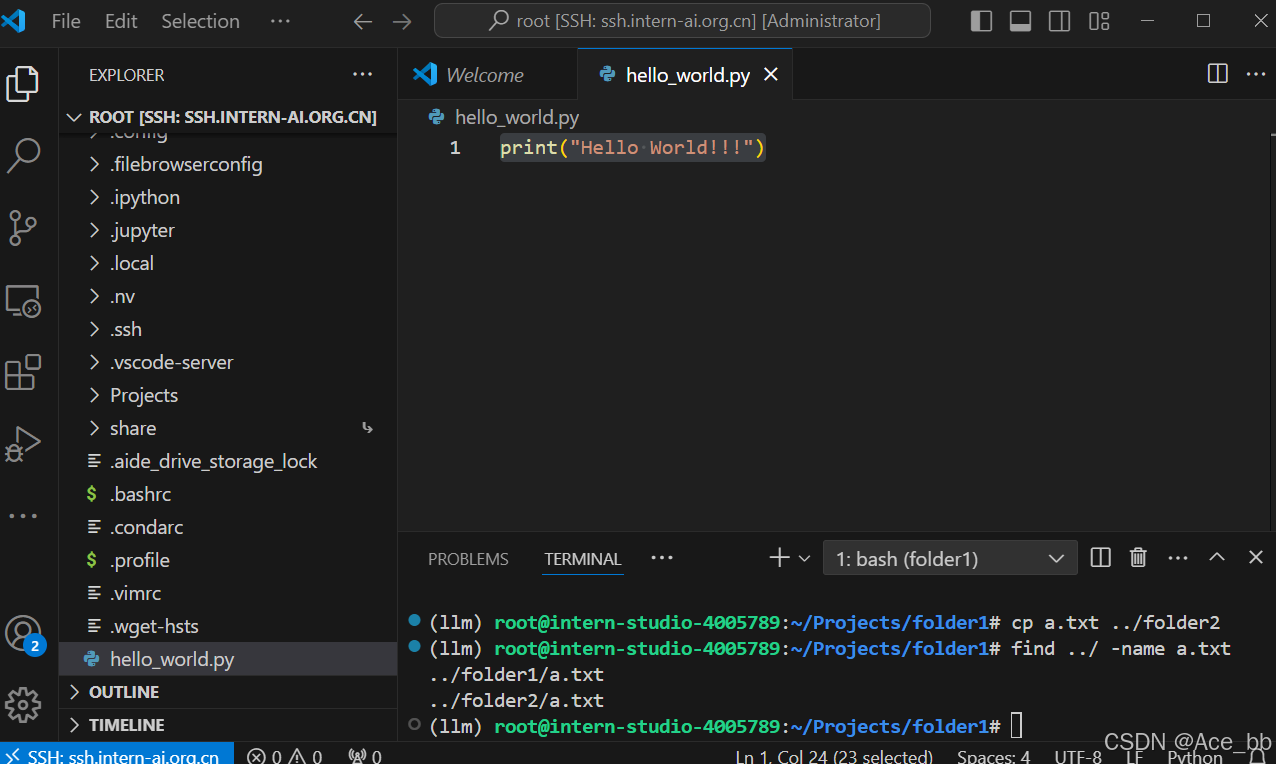1276x764 pixels.
Task: Open errors and warnings status item
Action: pyautogui.click(x=284, y=755)
